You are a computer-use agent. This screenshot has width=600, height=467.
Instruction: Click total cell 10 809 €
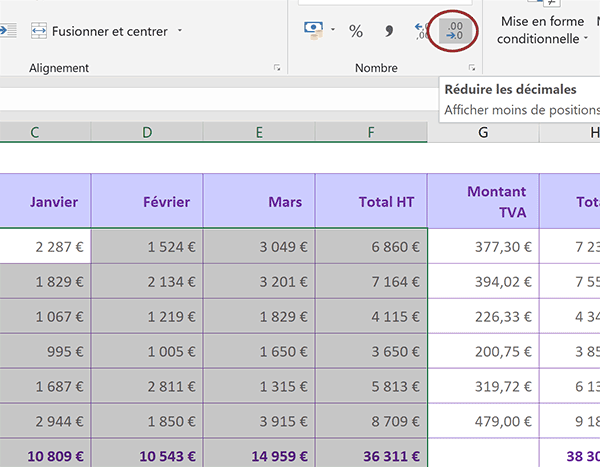point(45,453)
